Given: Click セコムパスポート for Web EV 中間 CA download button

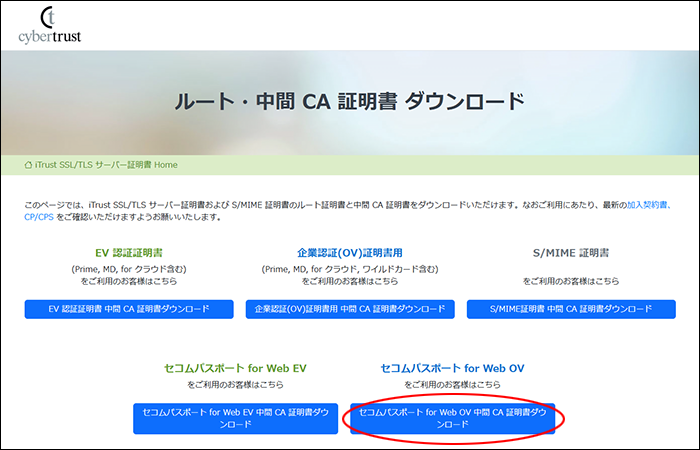Looking at the screenshot, I should (235, 418).
